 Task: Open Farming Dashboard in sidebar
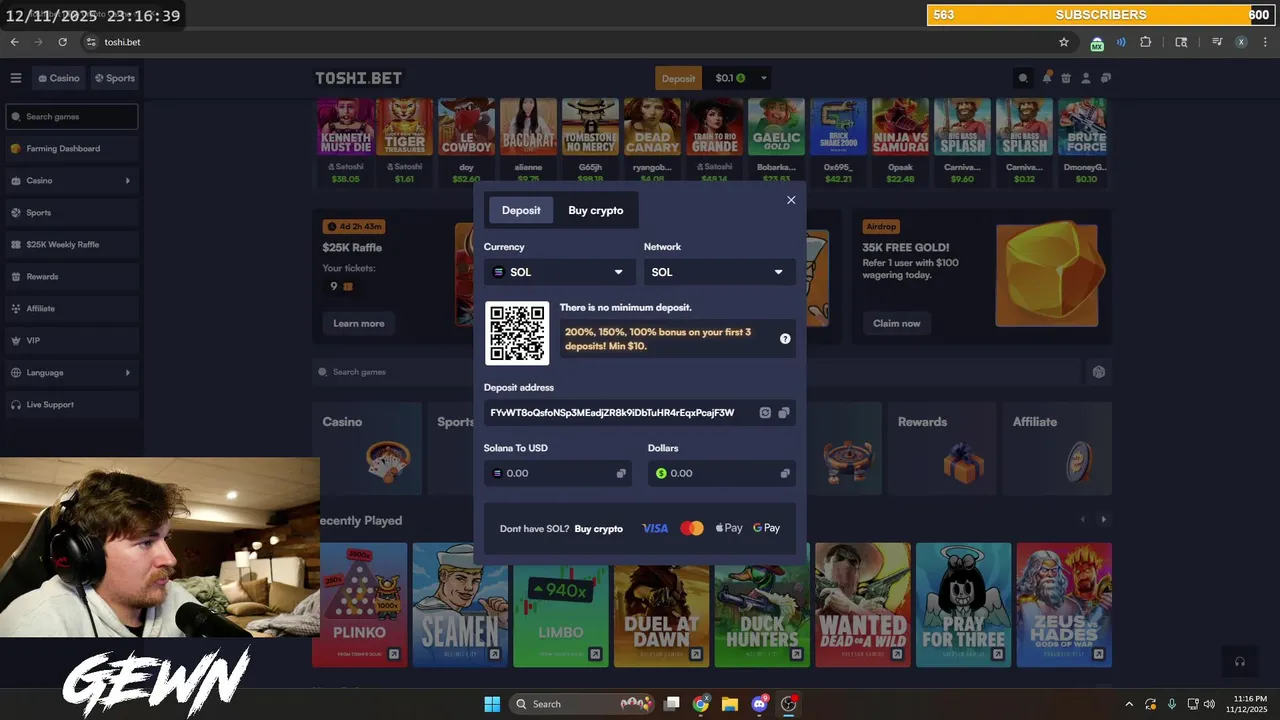(x=72, y=149)
